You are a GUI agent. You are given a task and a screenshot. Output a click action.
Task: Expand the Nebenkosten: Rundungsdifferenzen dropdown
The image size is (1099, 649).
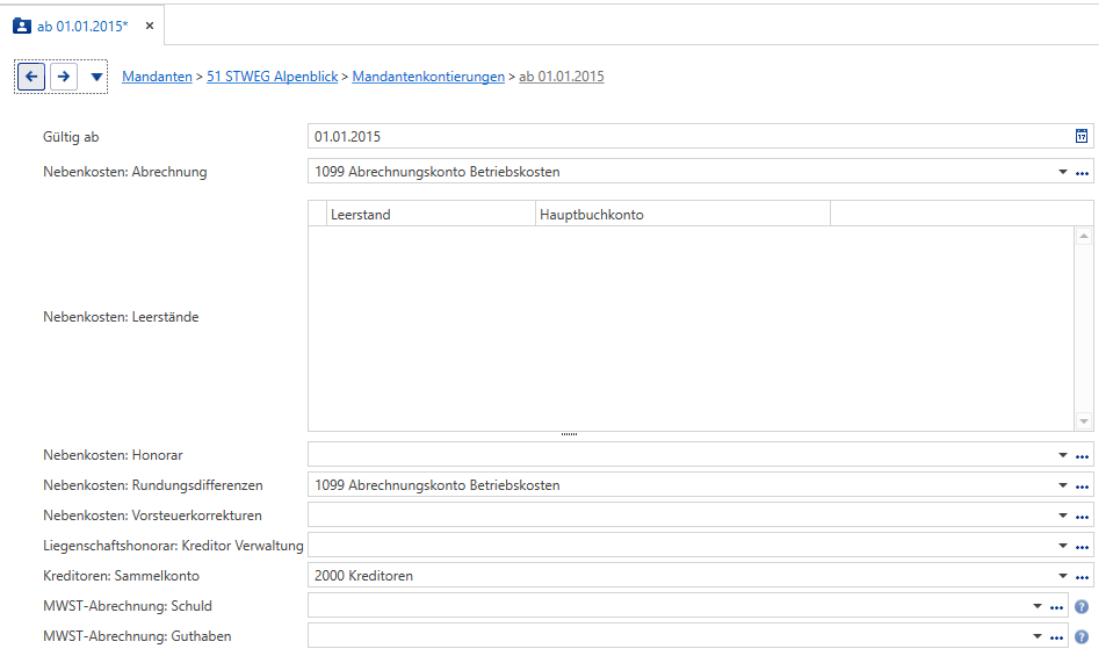click(x=1063, y=485)
